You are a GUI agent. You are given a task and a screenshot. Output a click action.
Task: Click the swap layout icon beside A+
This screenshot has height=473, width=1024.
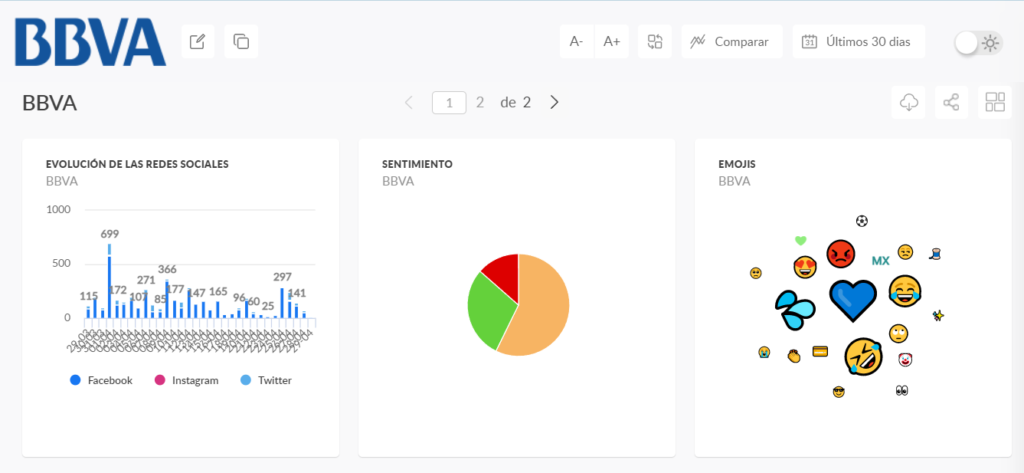click(x=655, y=42)
